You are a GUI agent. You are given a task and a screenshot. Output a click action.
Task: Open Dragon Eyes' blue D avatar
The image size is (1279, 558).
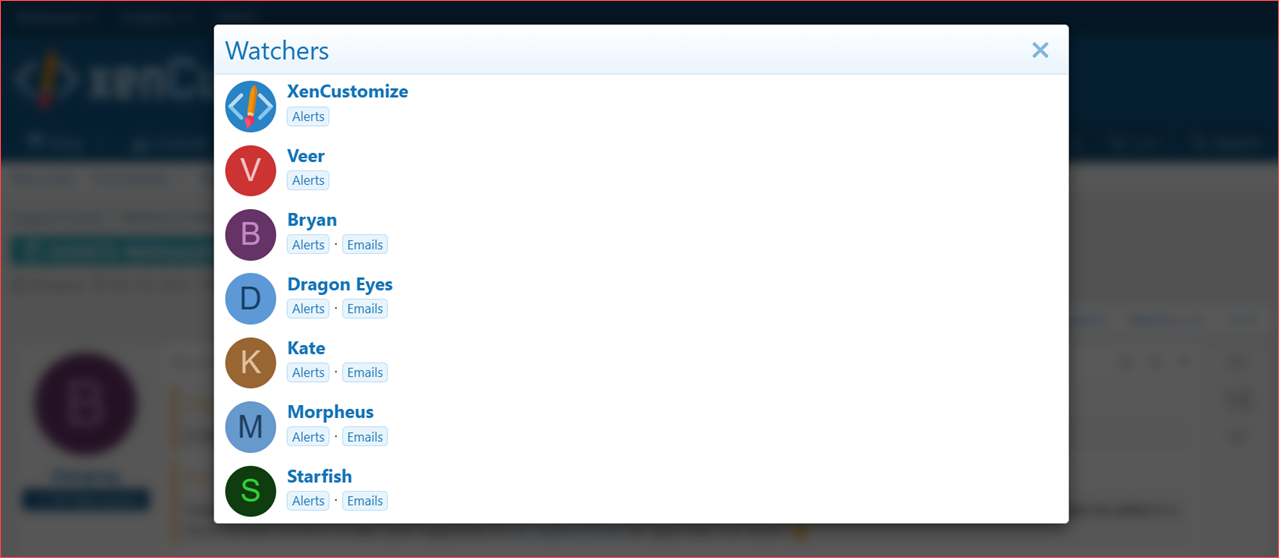pyautogui.click(x=251, y=299)
